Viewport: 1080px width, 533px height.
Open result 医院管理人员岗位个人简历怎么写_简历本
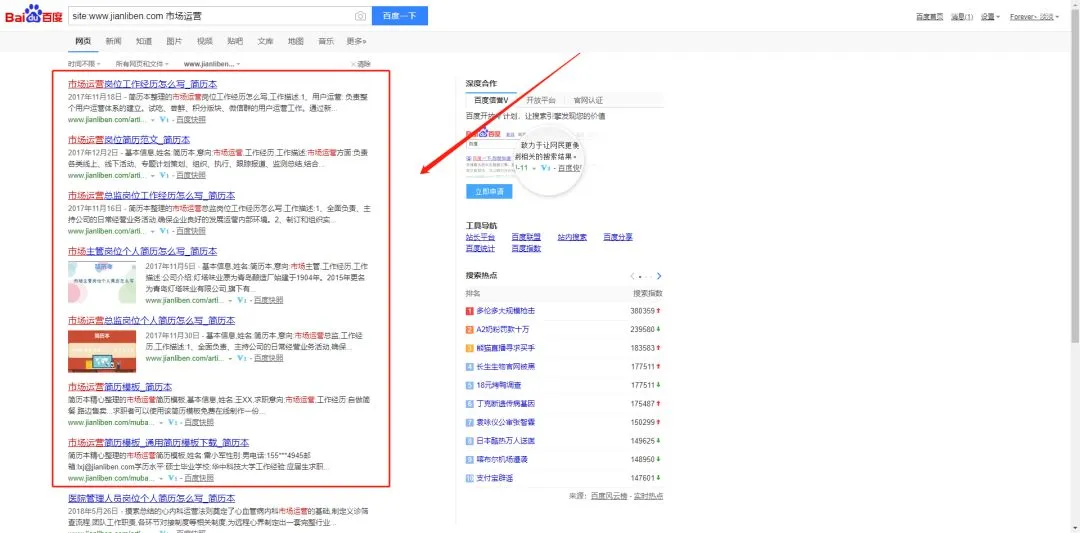[151, 499]
